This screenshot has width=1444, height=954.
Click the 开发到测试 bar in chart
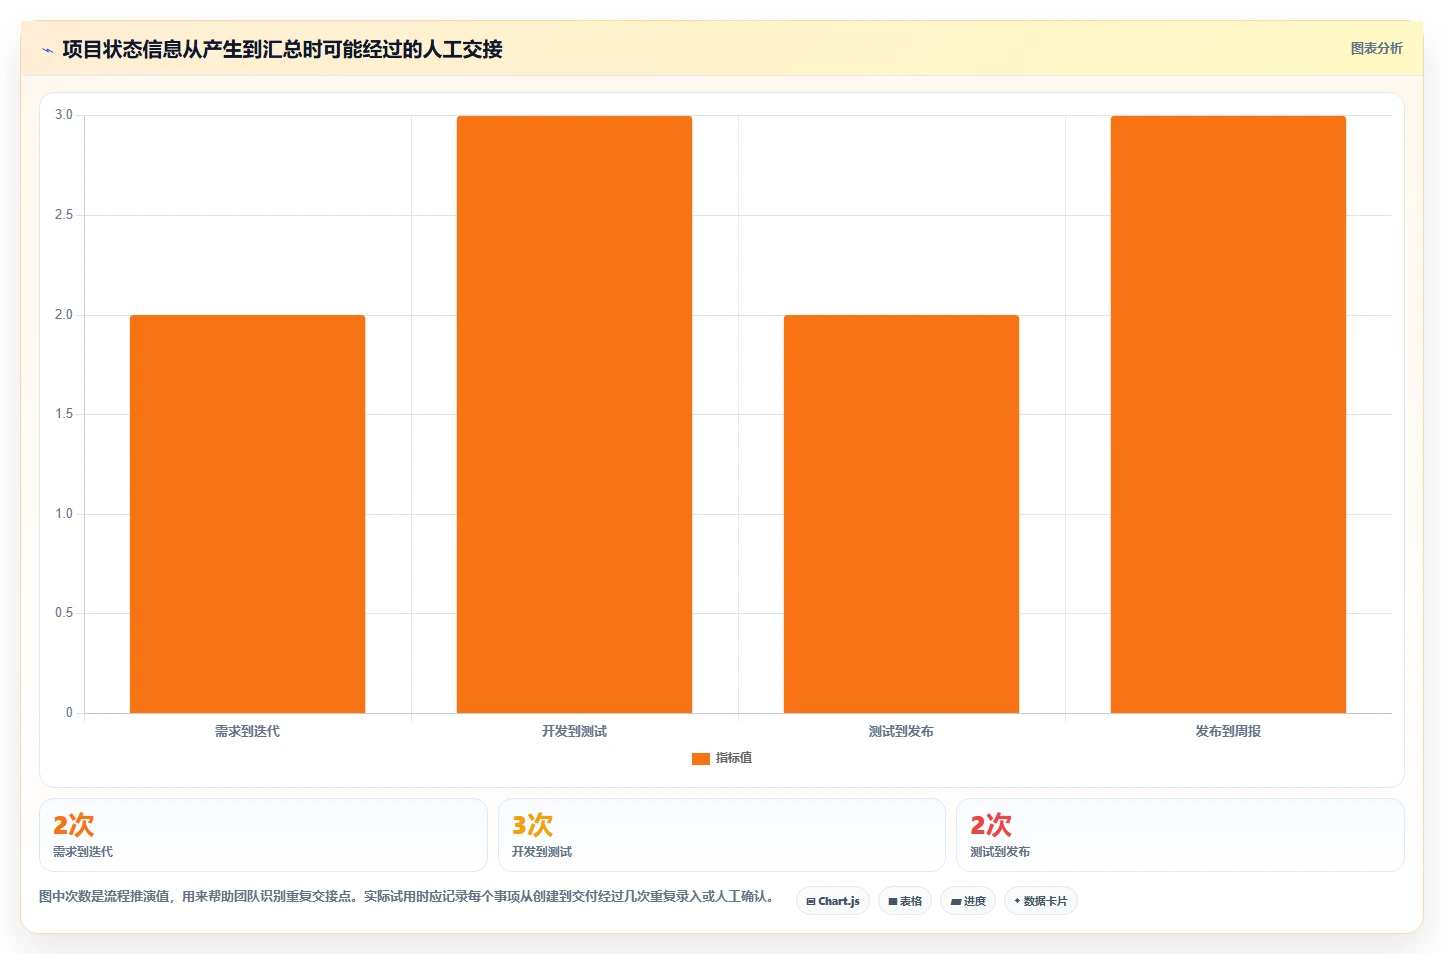(x=574, y=414)
